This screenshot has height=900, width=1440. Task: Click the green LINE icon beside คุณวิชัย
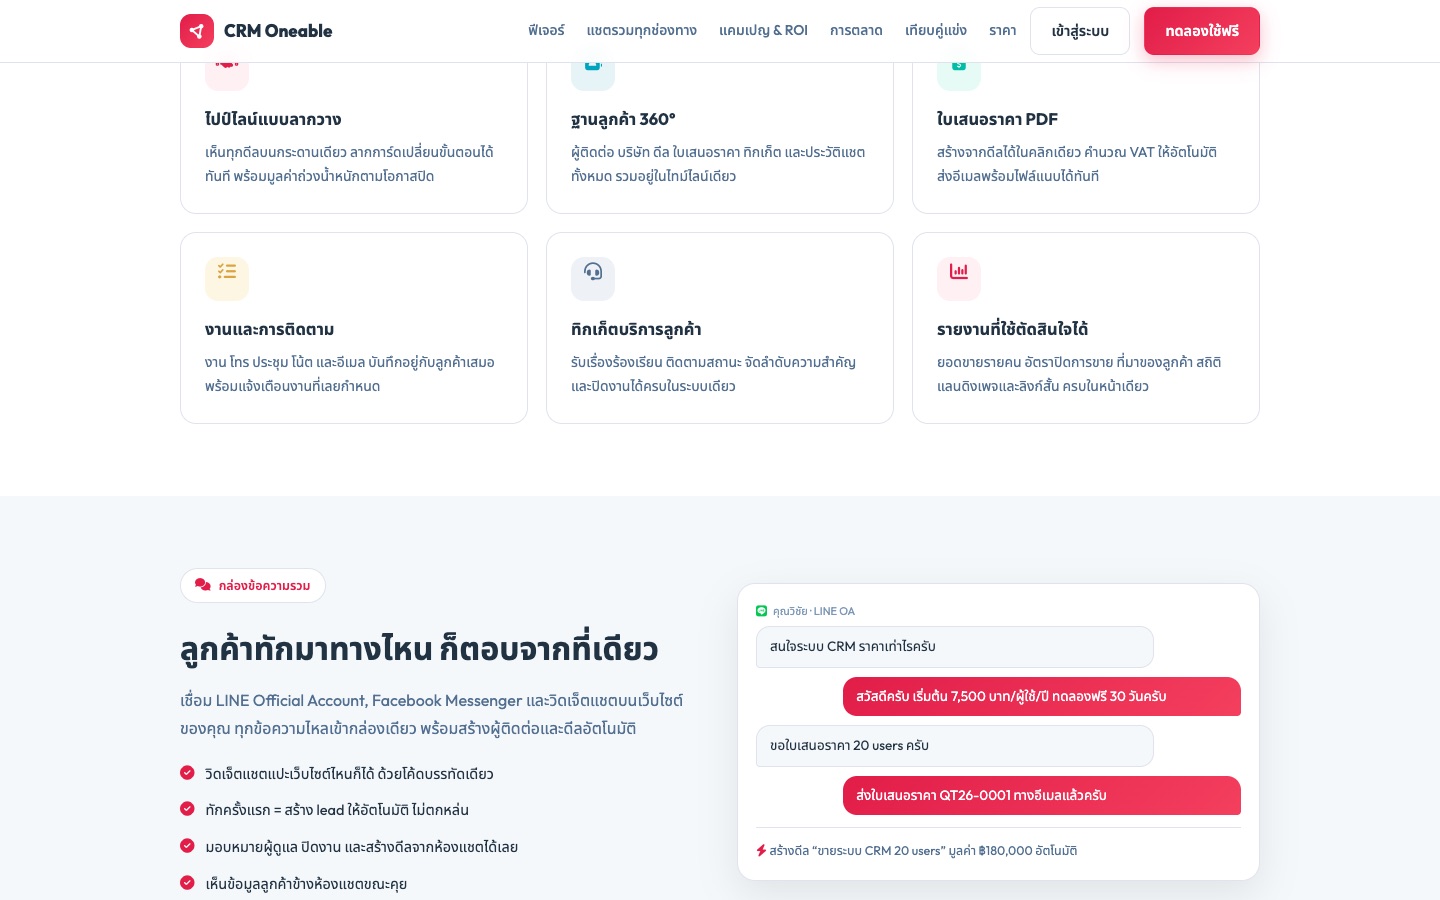(x=762, y=611)
